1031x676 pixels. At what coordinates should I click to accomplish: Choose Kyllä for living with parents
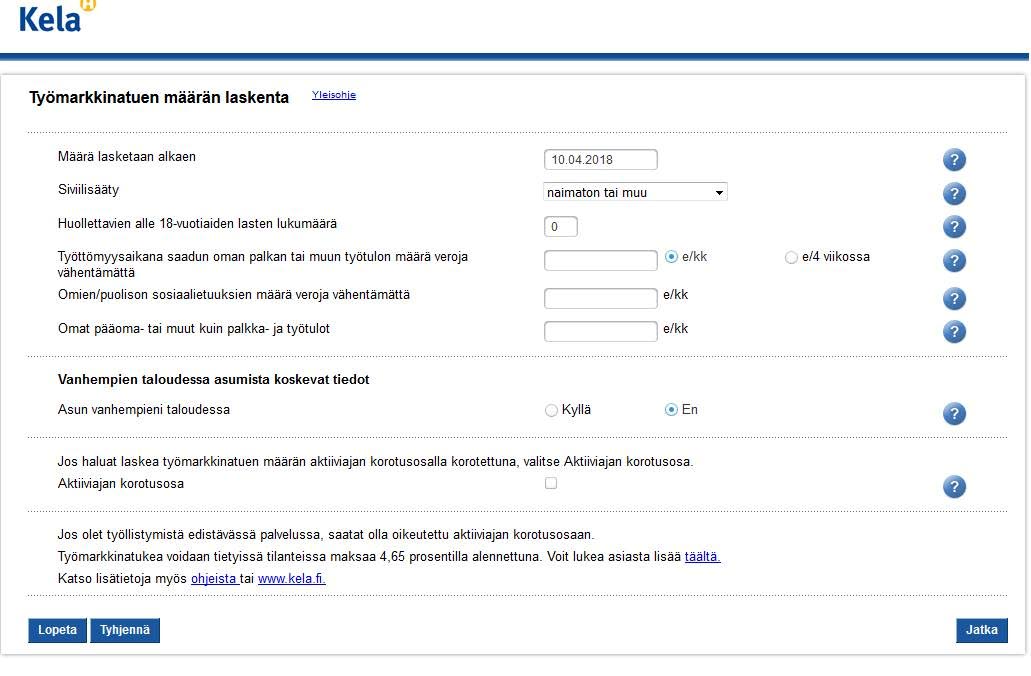tap(551, 410)
